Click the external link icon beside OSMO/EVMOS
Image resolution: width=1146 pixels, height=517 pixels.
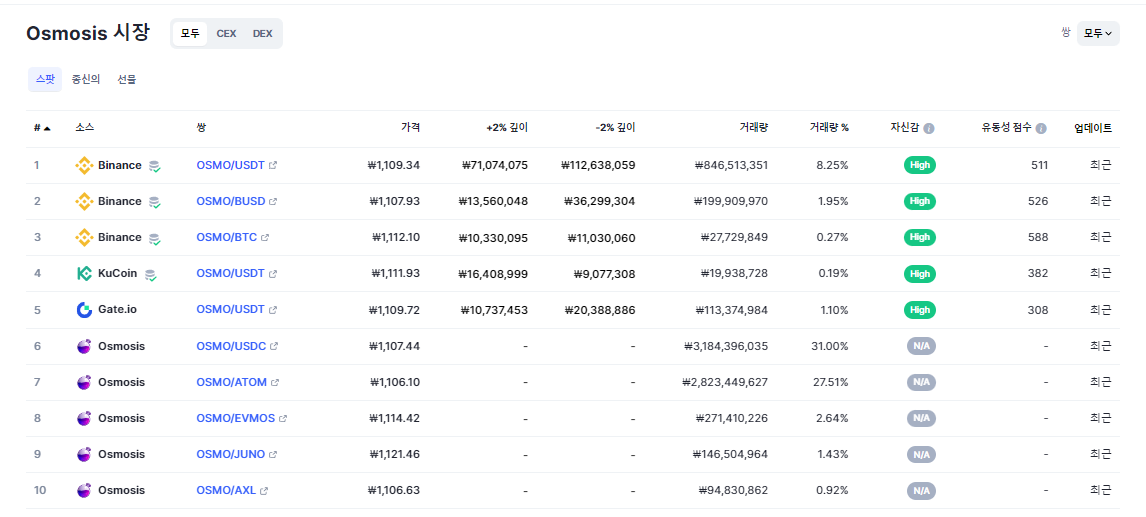[x=283, y=418]
